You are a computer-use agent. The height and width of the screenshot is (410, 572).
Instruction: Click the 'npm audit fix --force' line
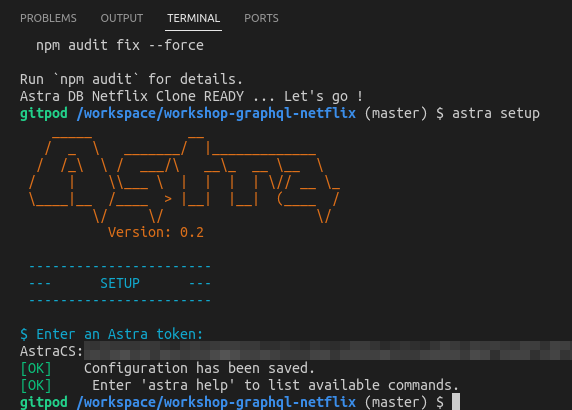[x=120, y=45]
